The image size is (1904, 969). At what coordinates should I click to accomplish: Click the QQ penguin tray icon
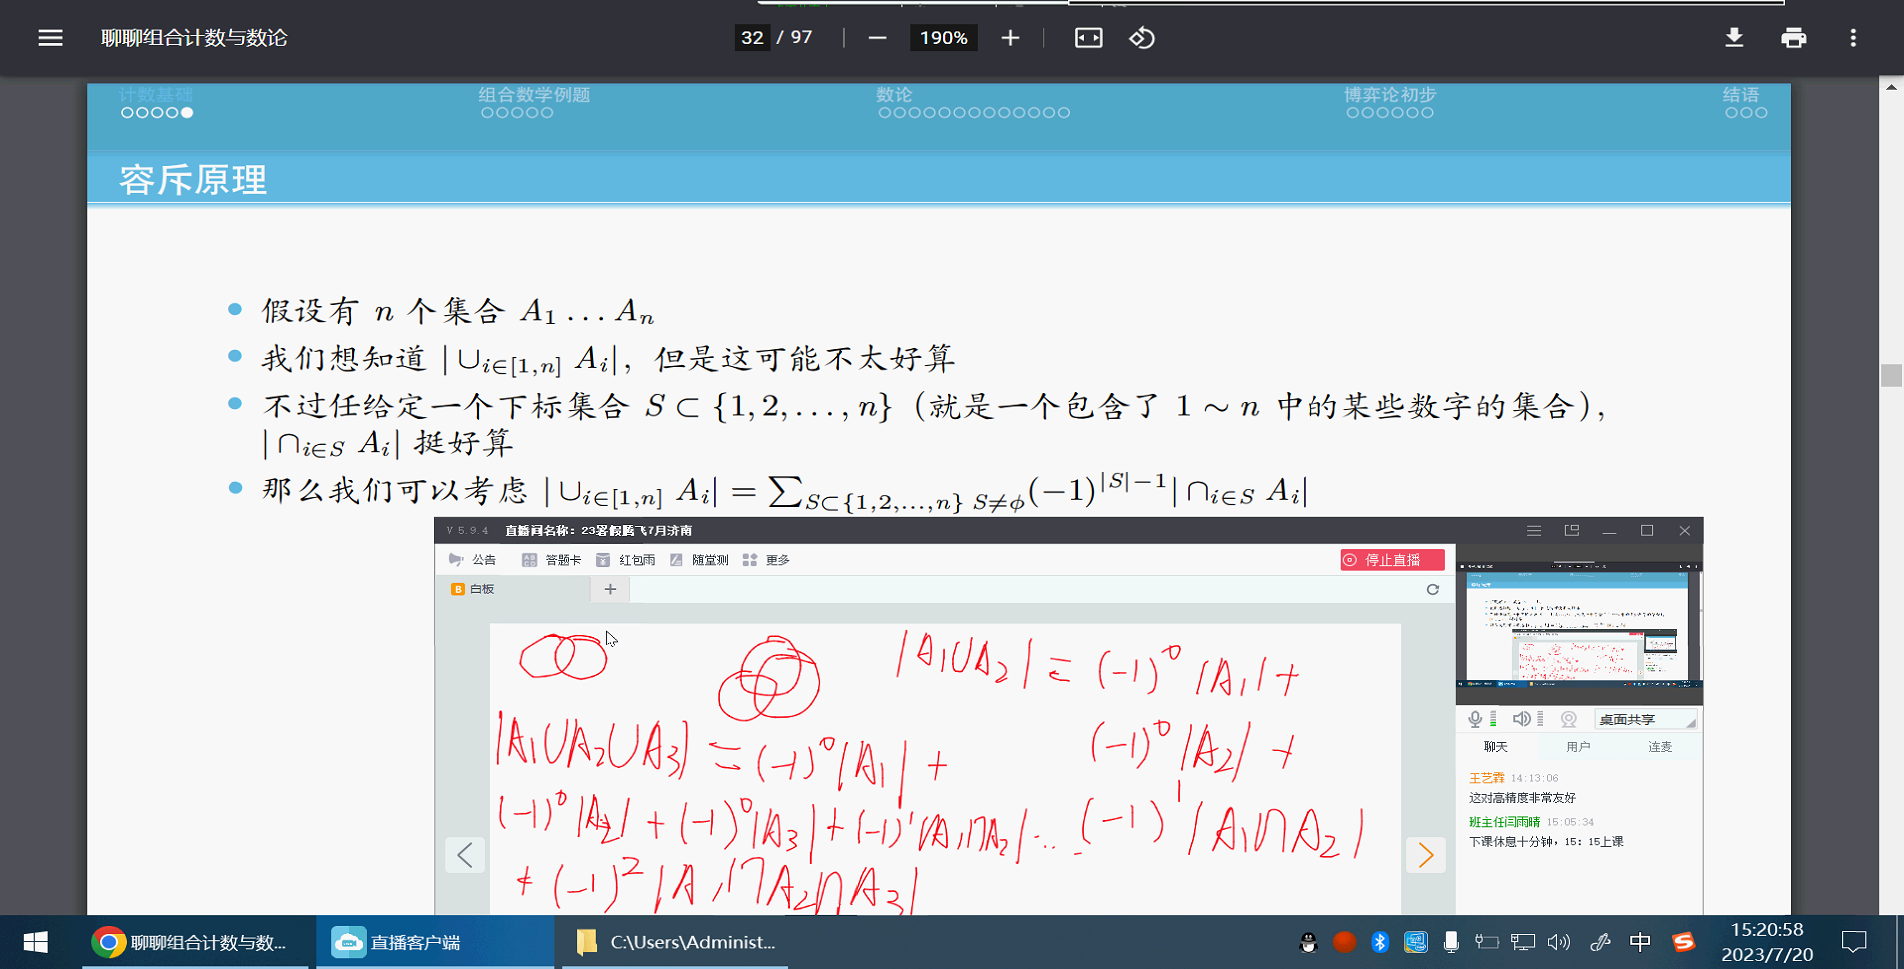1308,942
